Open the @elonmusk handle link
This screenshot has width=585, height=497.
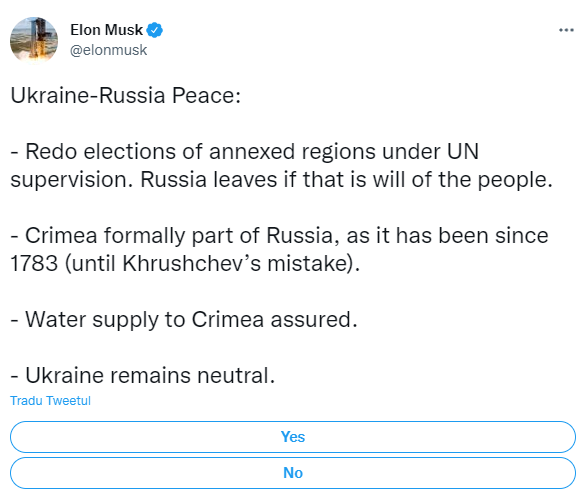109,50
